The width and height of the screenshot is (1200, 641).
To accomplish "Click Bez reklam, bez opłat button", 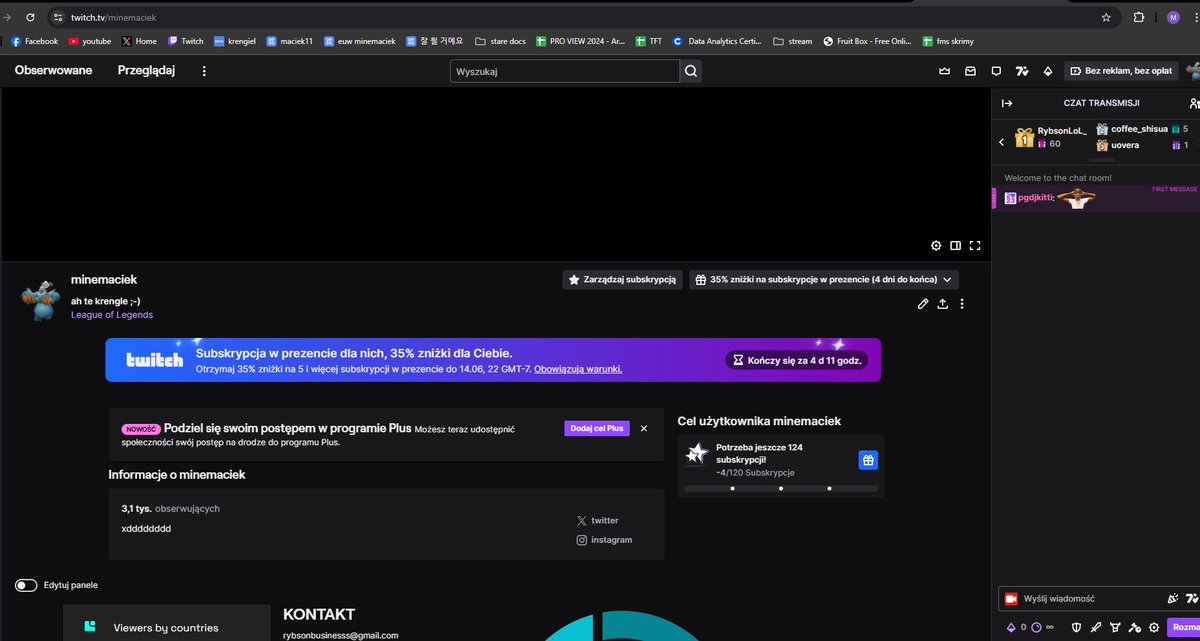I will point(1121,71).
